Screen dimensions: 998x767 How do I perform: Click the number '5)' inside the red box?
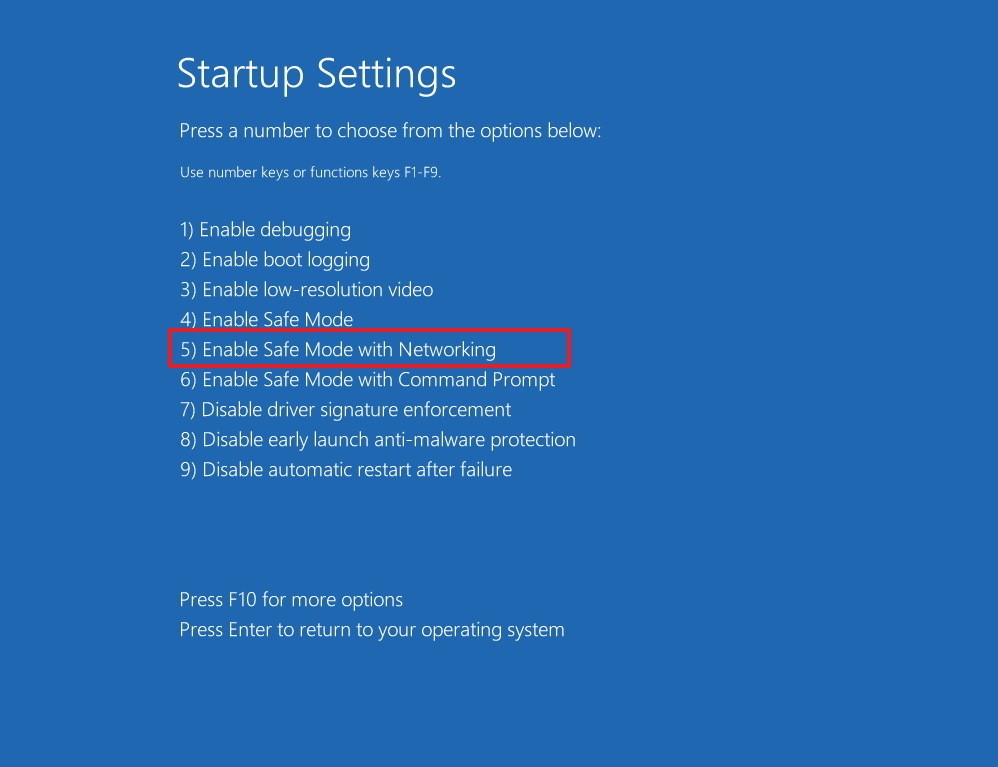[x=188, y=350]
